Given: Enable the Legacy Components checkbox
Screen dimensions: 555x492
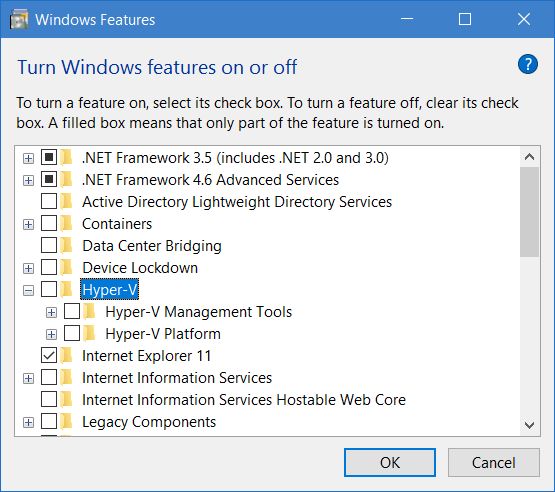Looking at the screenshot, I should click(x=49, y=422).
